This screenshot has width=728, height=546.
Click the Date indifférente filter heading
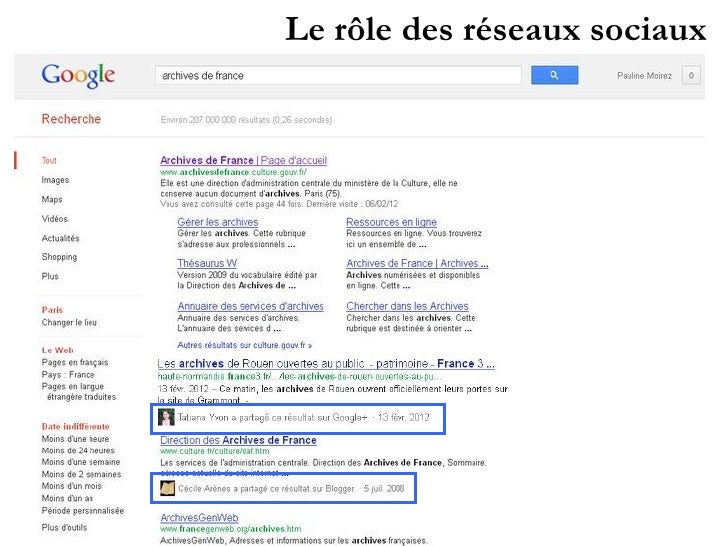click(x=75, y=426)
